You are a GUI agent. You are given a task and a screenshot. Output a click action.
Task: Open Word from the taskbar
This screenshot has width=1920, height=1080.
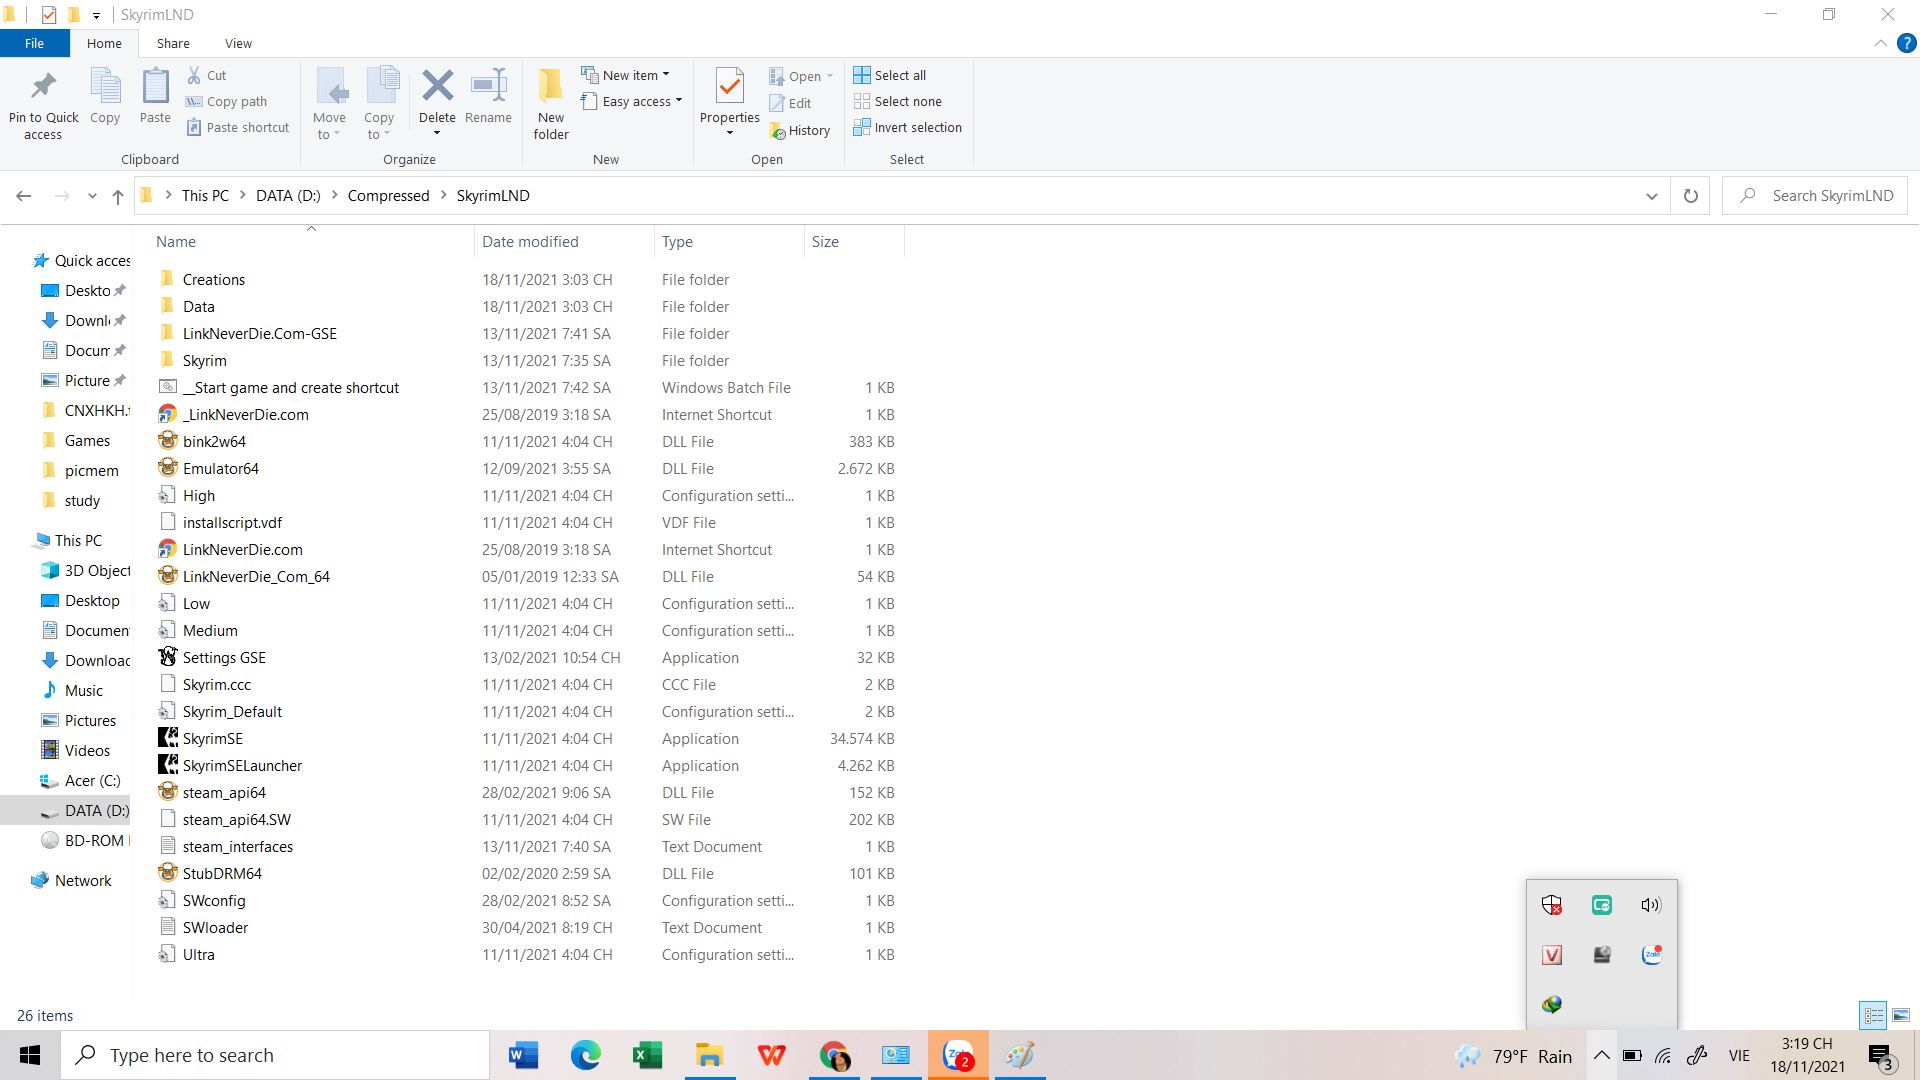[523, 1055]
